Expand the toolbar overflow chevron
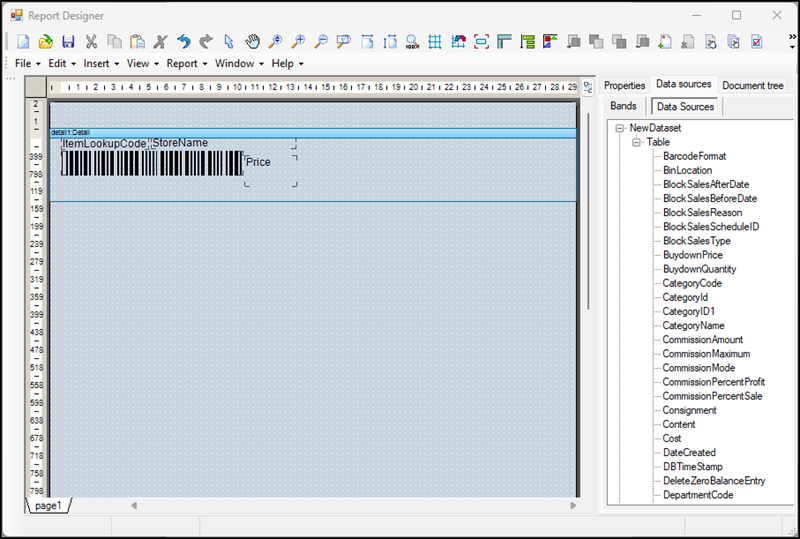Image resolution: width=800 pixels, height=539 pixels. pos(792,41)
